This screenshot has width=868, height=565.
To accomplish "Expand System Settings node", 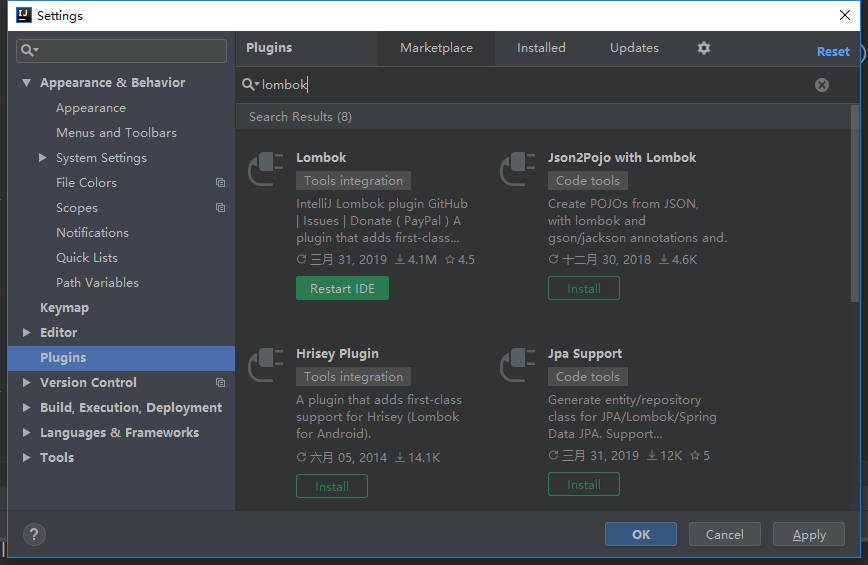I will 43,158.
